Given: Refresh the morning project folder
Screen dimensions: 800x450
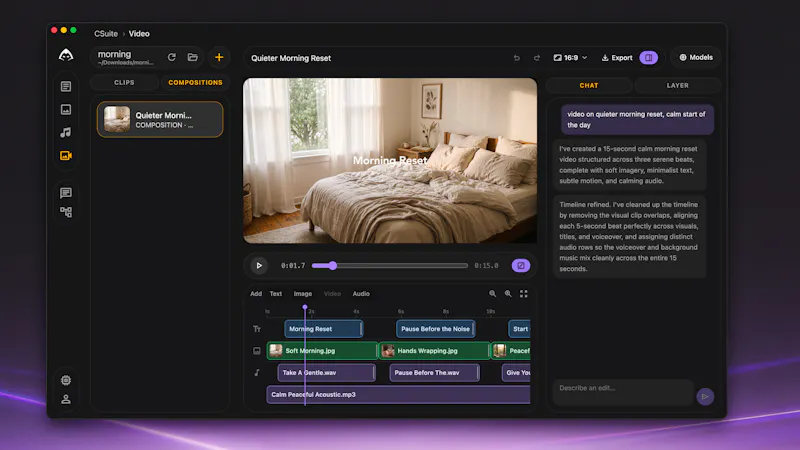Looking at the screenshot, I should [171, 57].
